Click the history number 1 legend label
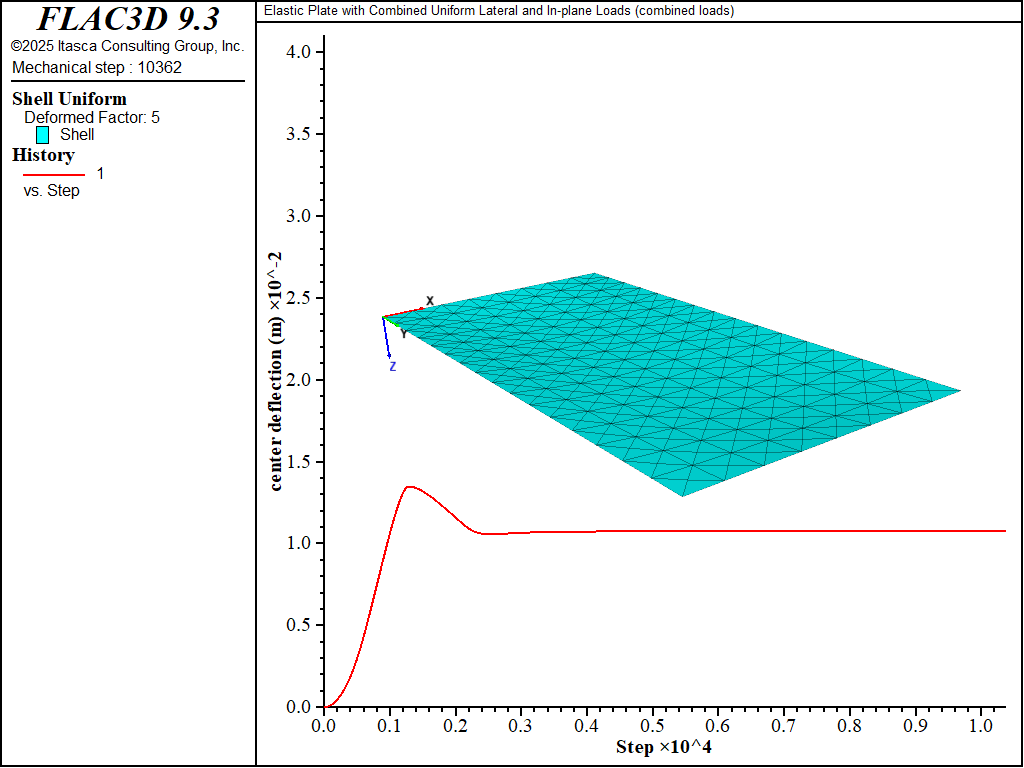 point(100,174)
